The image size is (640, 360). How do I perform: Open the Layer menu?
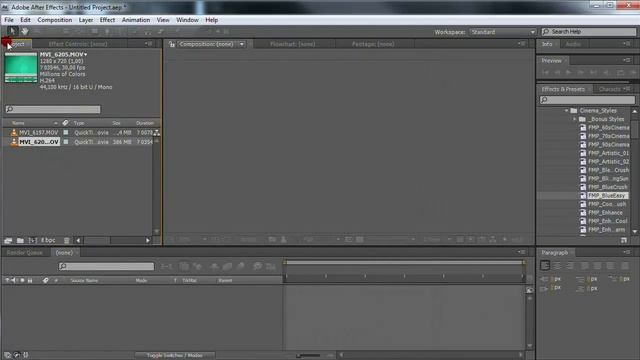click(86, 20)
